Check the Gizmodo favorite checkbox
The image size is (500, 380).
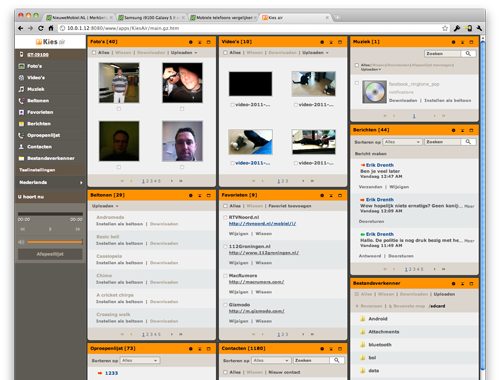point(225,305)
